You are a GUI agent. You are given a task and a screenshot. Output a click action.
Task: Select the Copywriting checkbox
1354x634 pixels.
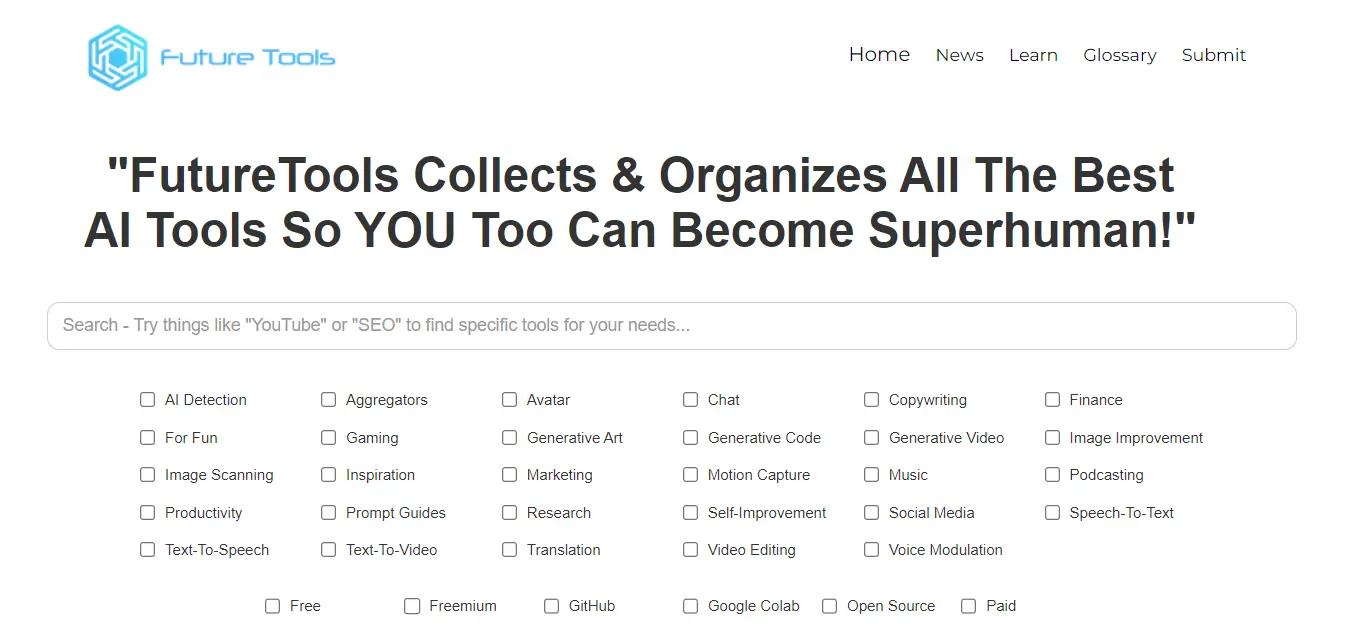pyautogui.click(x=872, y=400)
